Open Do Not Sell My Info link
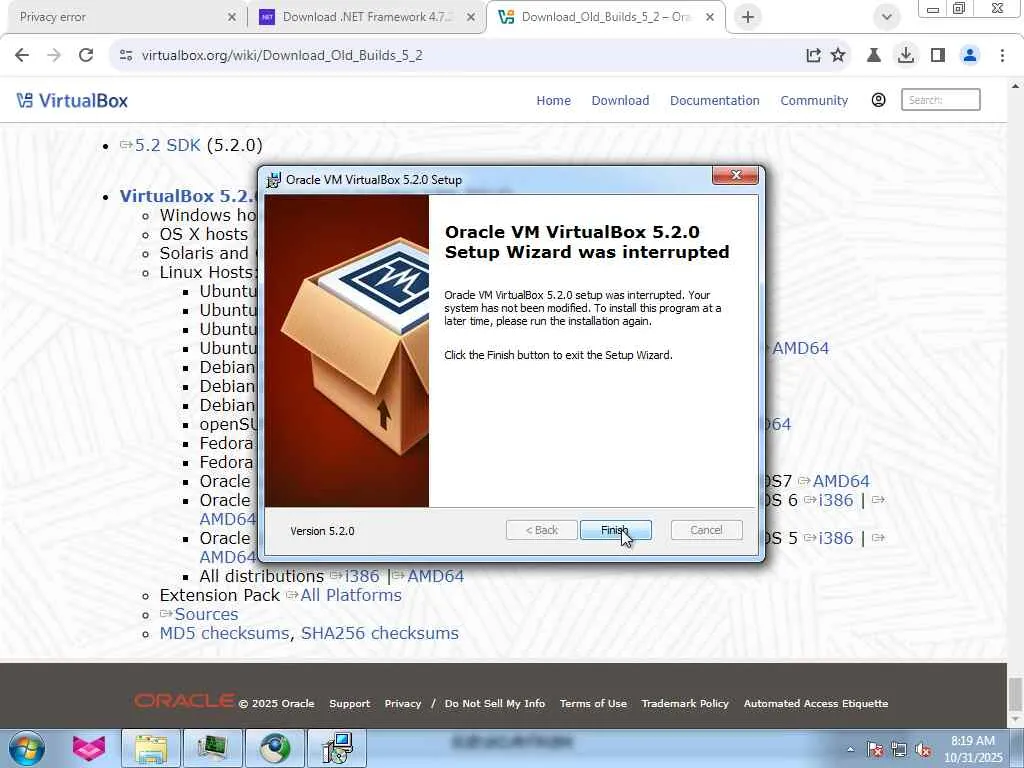The width and height of the screenshot is (1024, 768). (495, 703)
